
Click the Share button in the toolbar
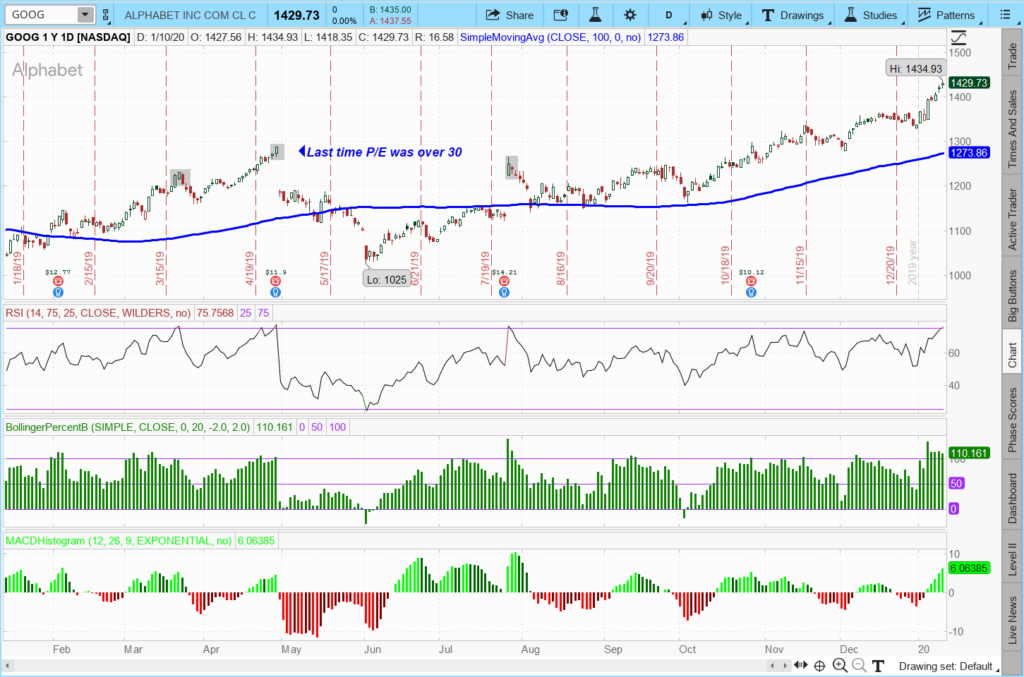pos(510,15)
